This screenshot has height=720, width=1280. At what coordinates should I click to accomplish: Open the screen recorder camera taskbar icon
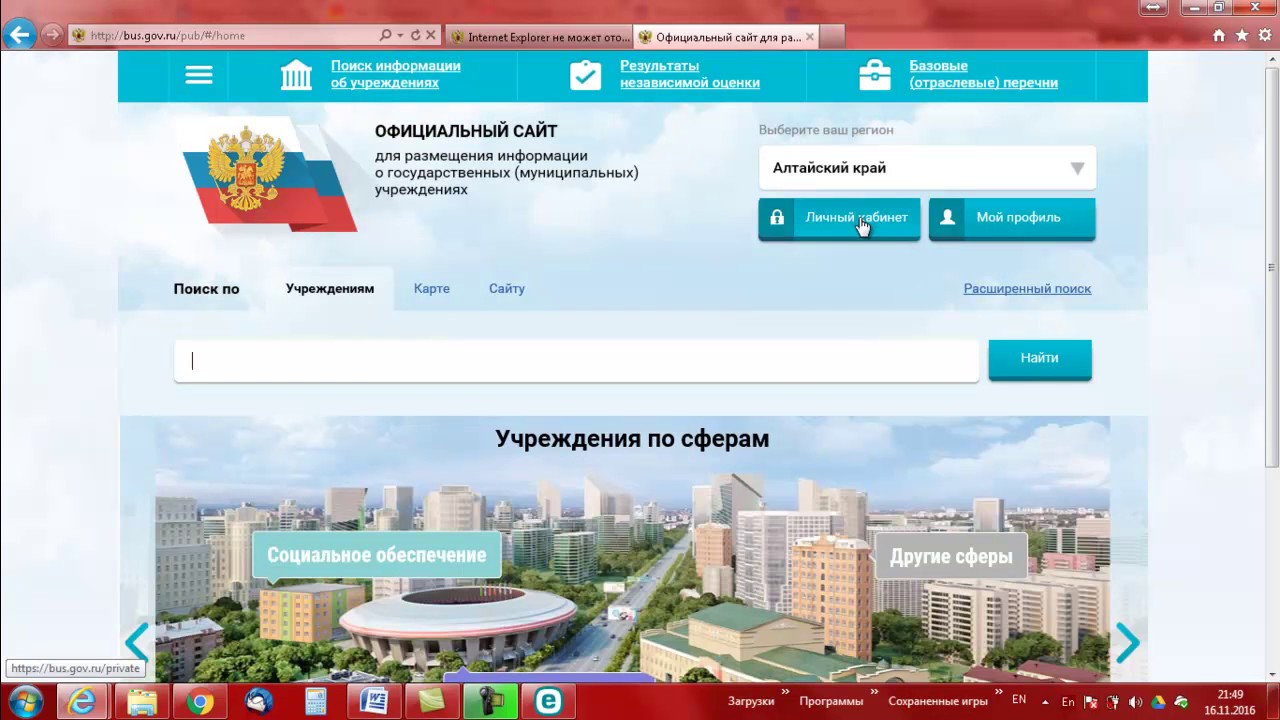(490, 702)
